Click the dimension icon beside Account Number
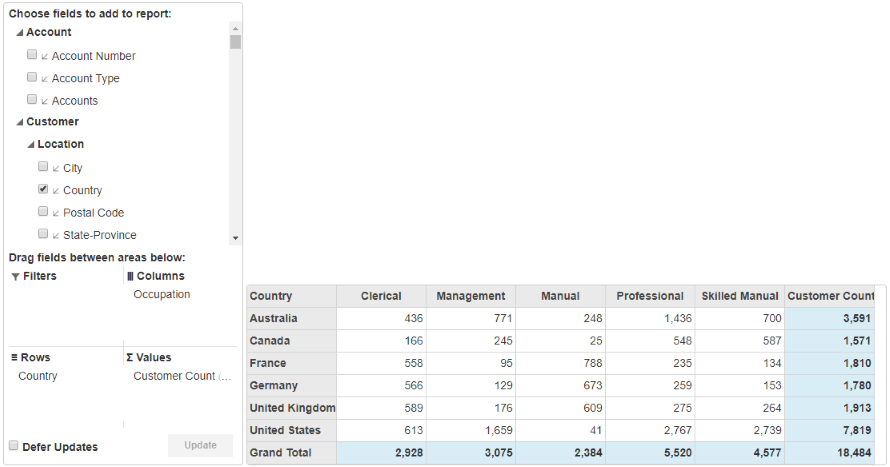The width and height of the screenshot is (890, 467). [45, 57]
